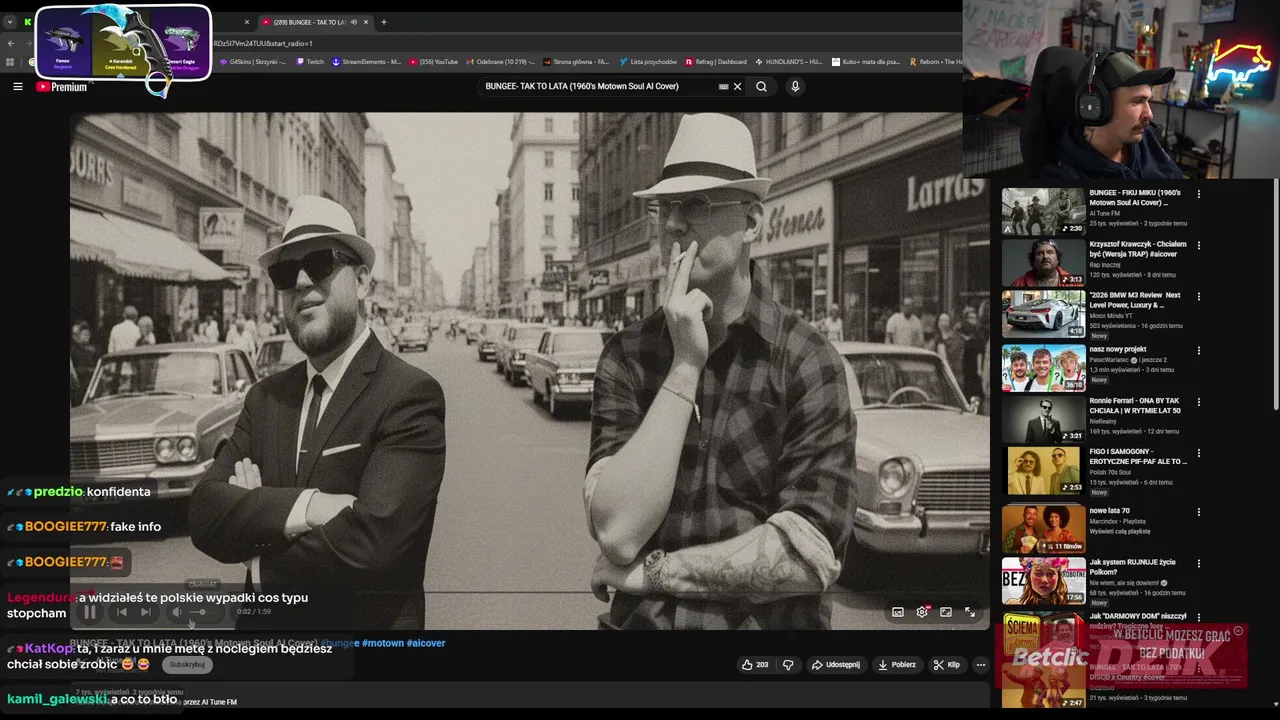Open the video player settings gear
Viewport: 1280px width, 720px height.
click(x=922, y=612)
